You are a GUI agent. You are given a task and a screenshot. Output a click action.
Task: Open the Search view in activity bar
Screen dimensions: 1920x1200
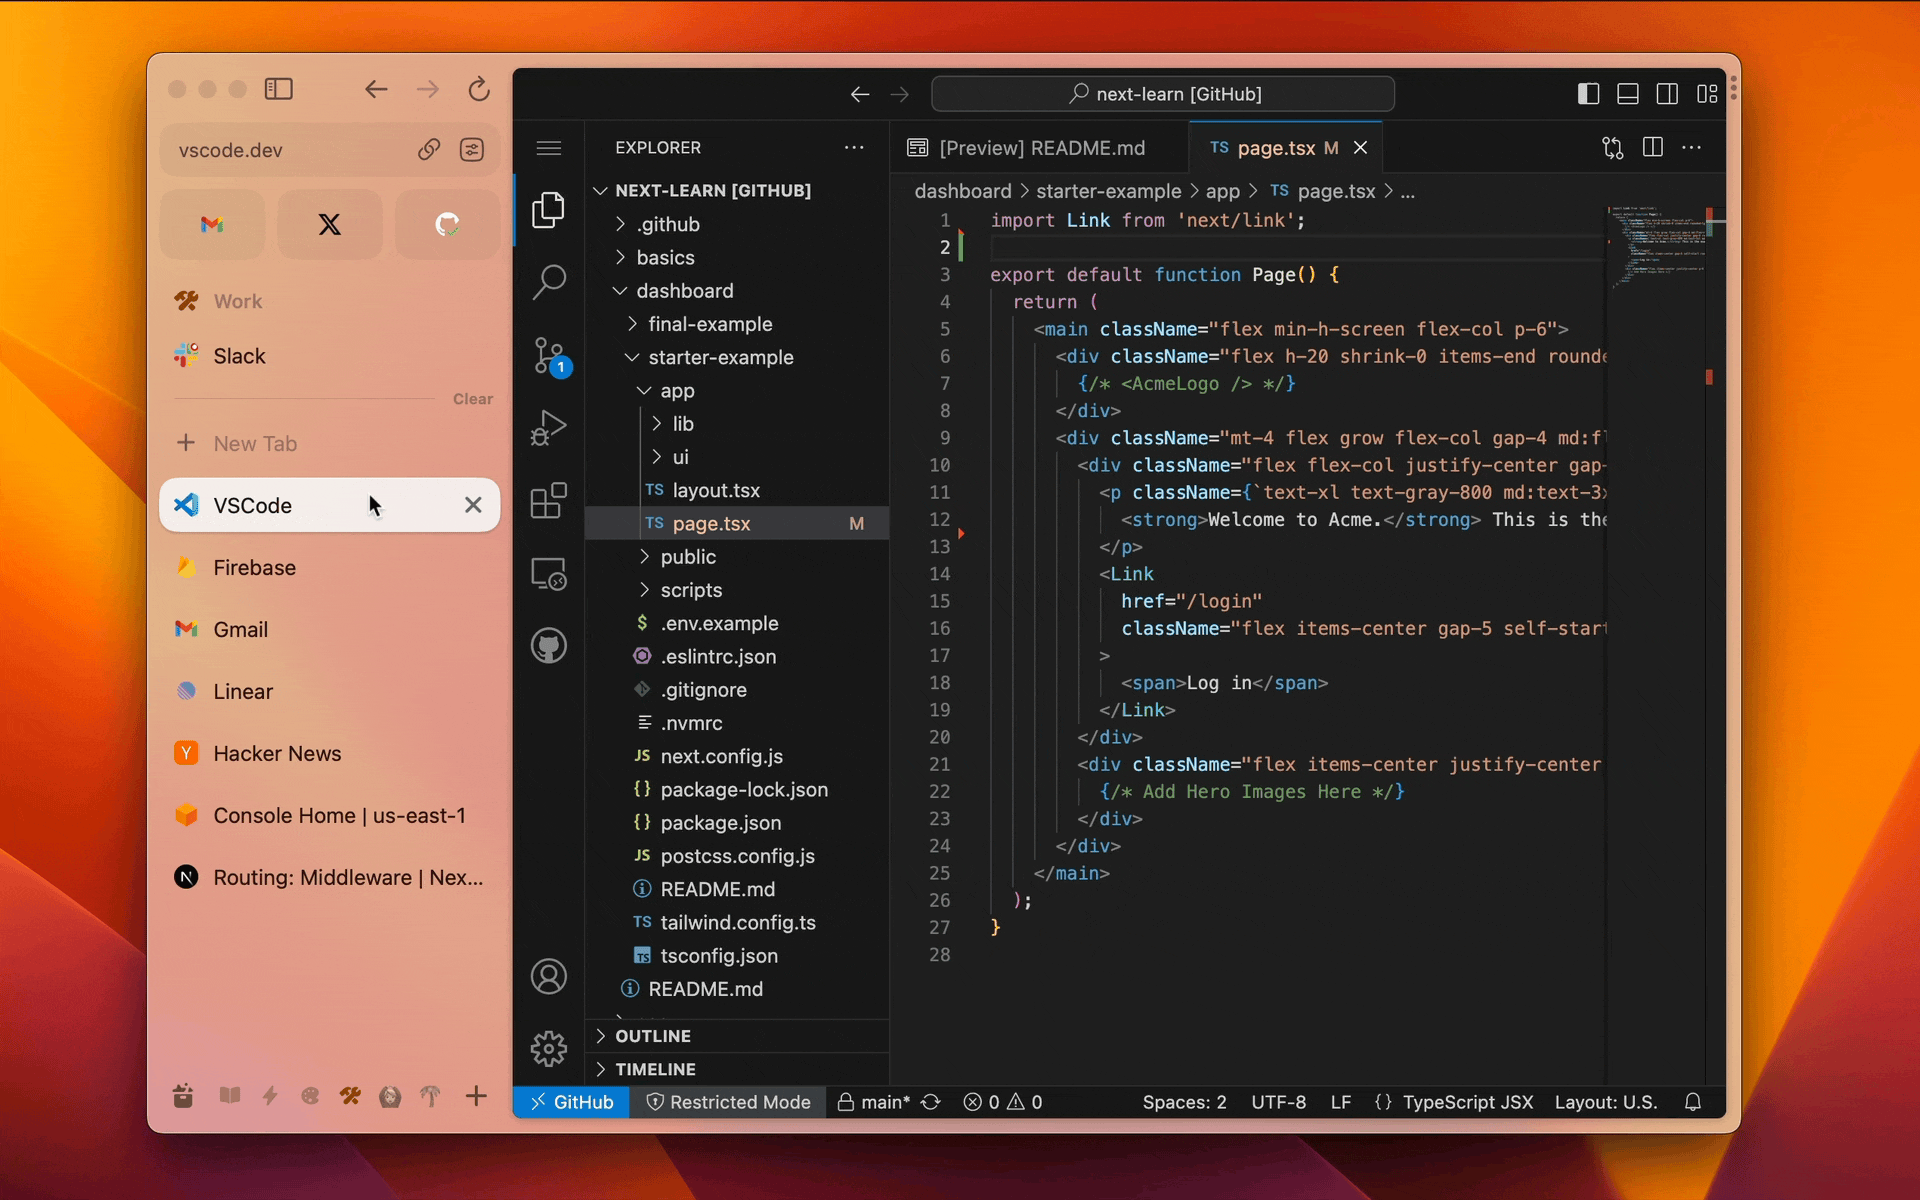(x=548, y=282)
